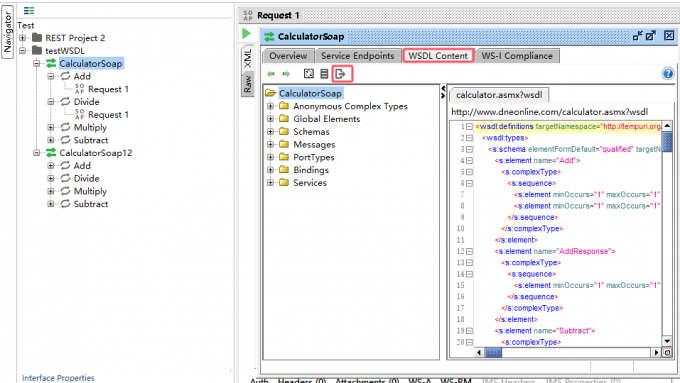Viewport: 680px width, 383px height.
Task: Expand the Multiply operation under CalculatorSoap
Action: click(x=51, y=127)
